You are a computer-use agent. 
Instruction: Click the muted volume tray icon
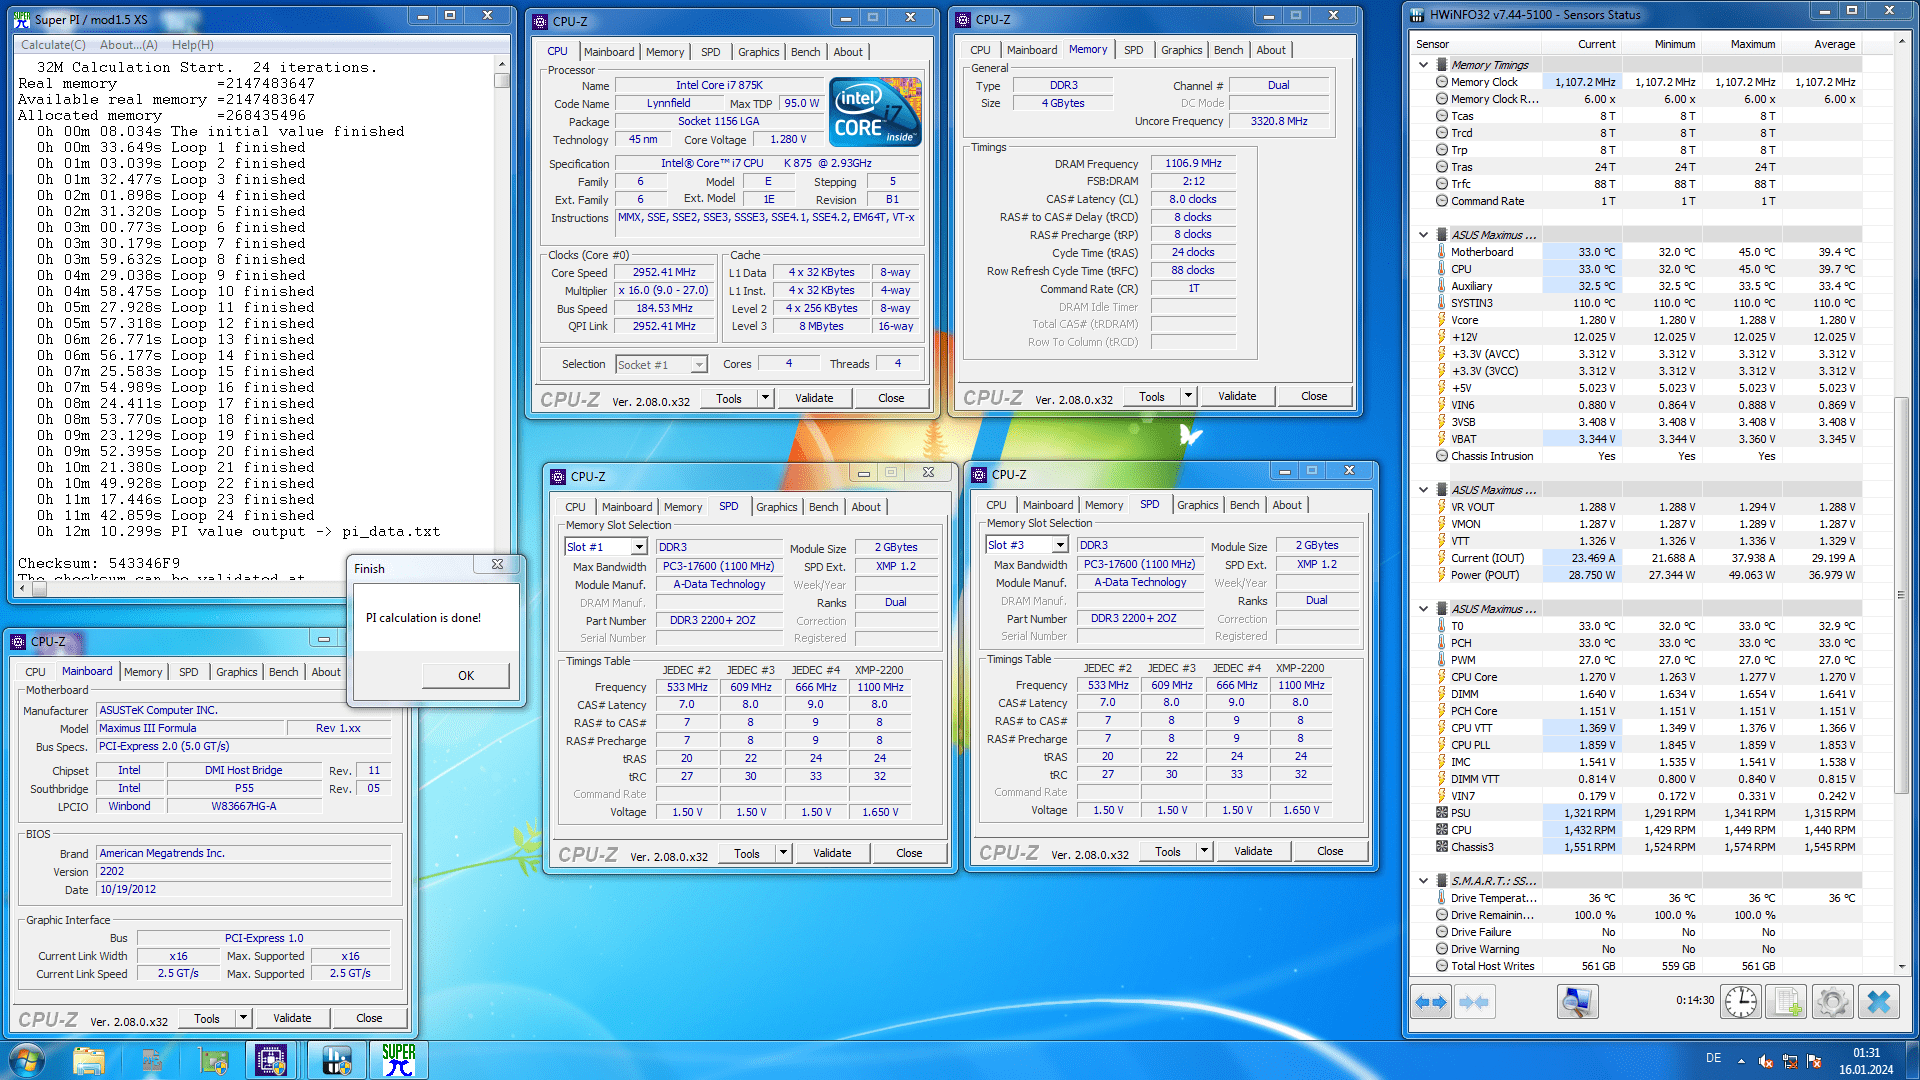click(x=1766, y=1062)
